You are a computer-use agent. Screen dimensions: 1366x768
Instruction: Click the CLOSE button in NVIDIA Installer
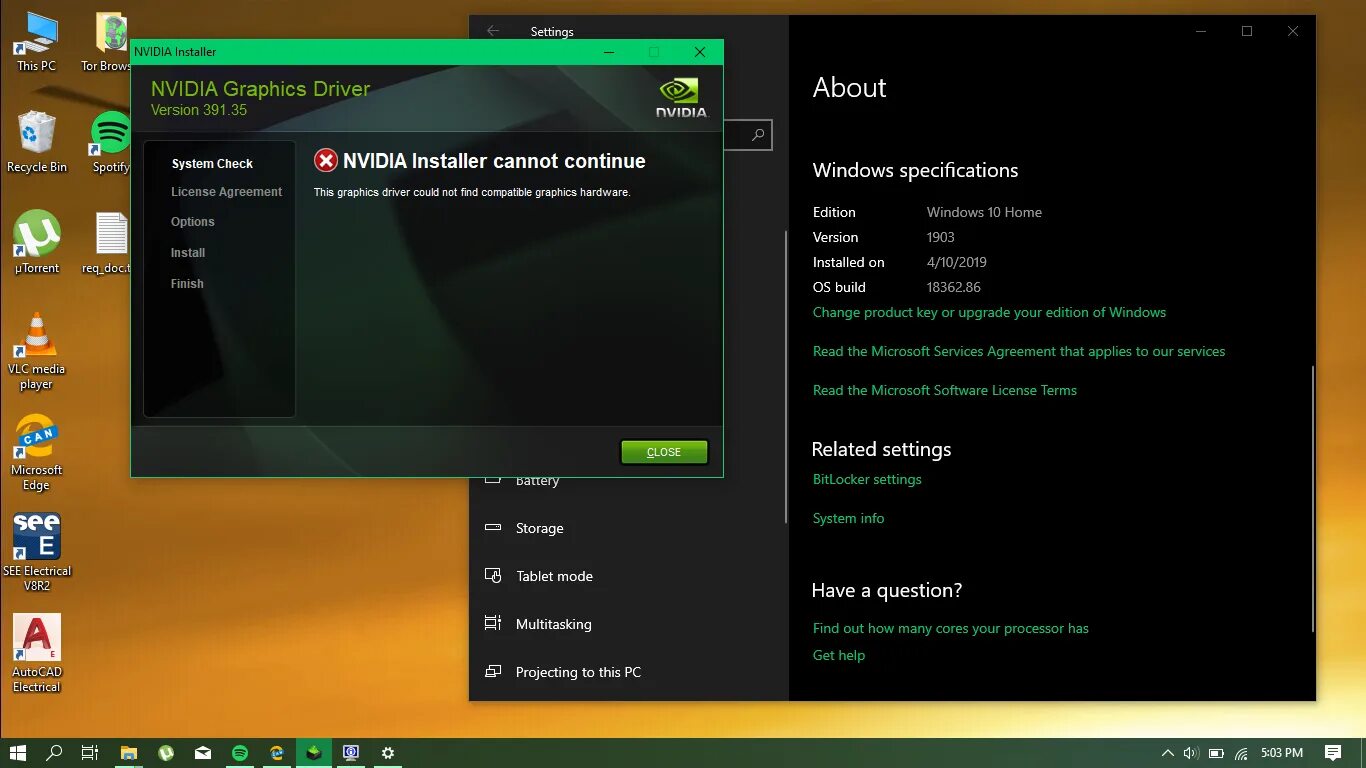(x=664, y=452)
